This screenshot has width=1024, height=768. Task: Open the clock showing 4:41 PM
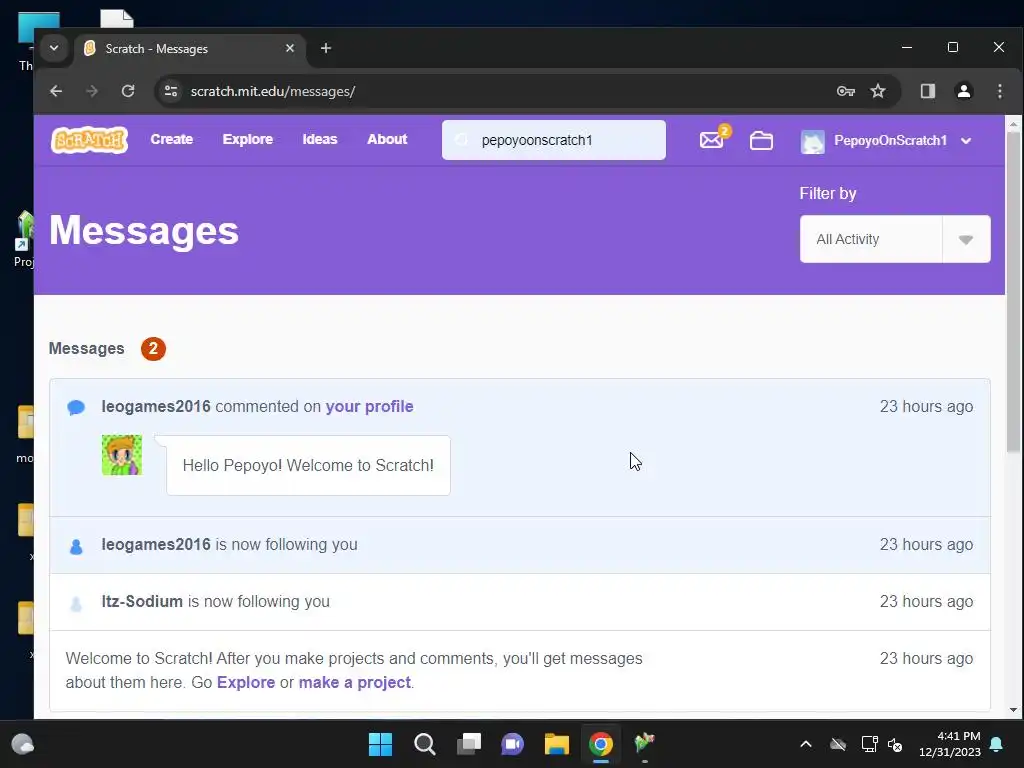point(950,744)
